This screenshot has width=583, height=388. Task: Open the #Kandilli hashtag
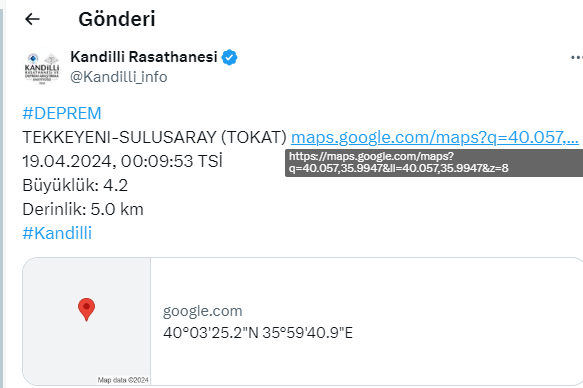pos(57,233)
